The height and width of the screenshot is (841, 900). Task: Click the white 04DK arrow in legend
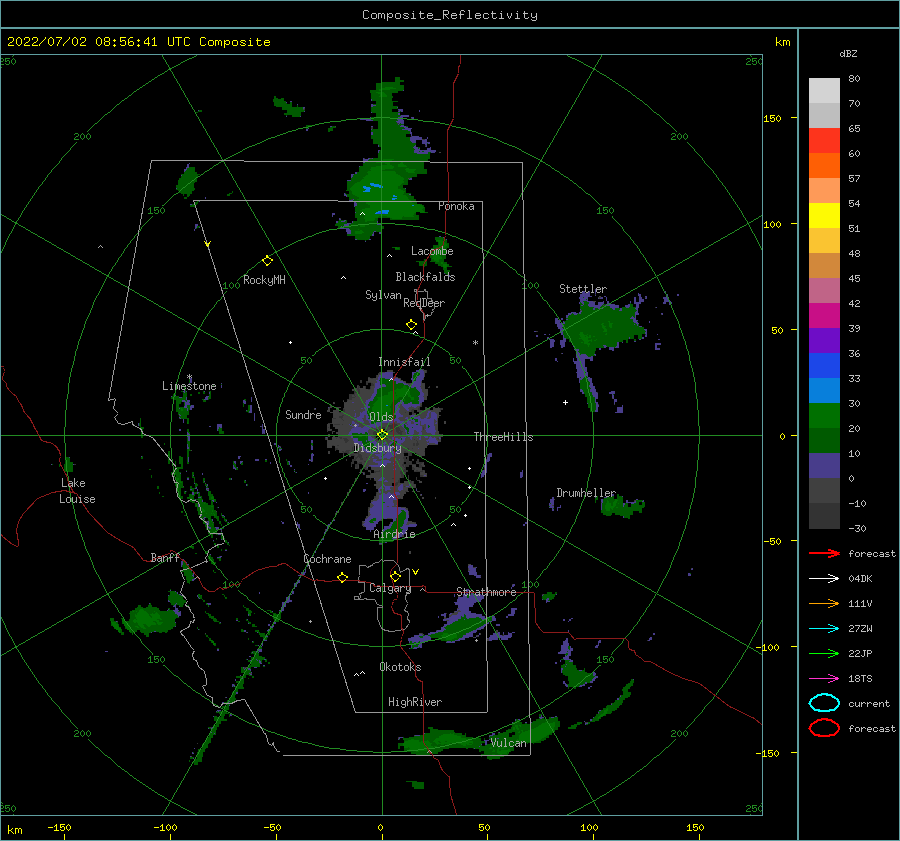pyautogui.click(x=824, y=579)
